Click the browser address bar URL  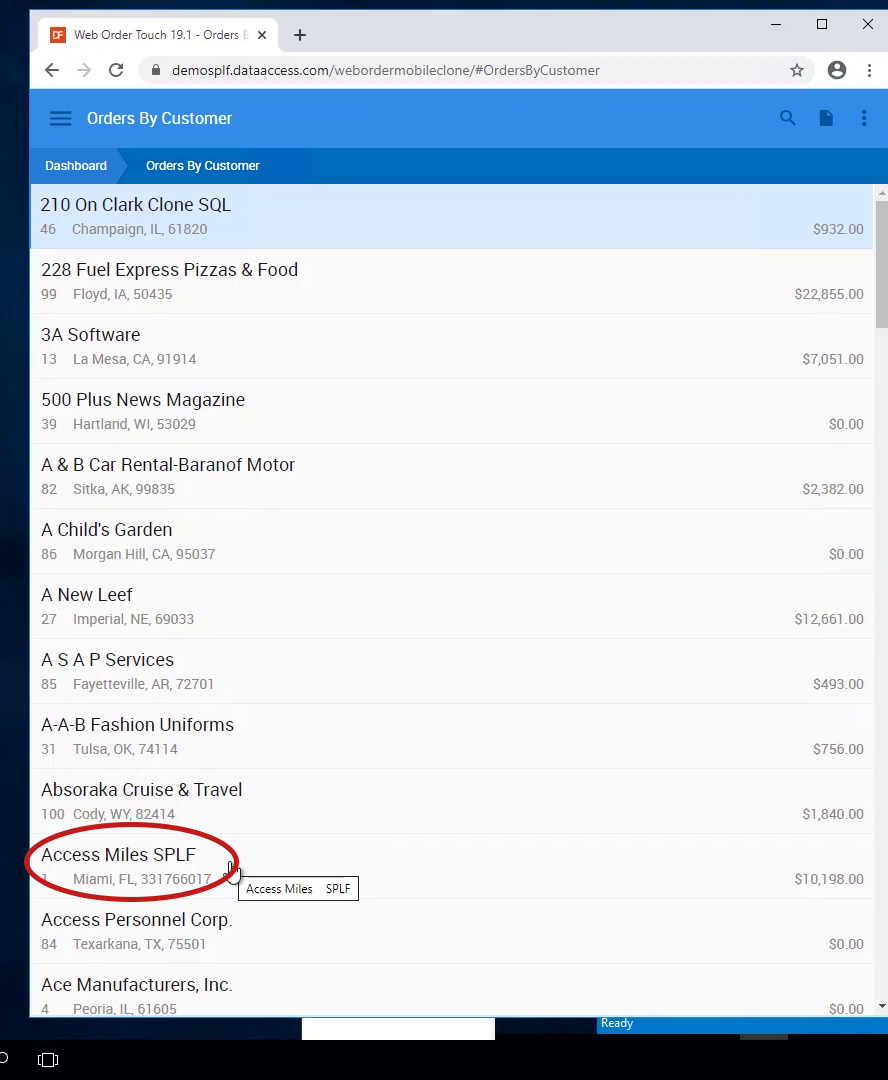[385, 70]
